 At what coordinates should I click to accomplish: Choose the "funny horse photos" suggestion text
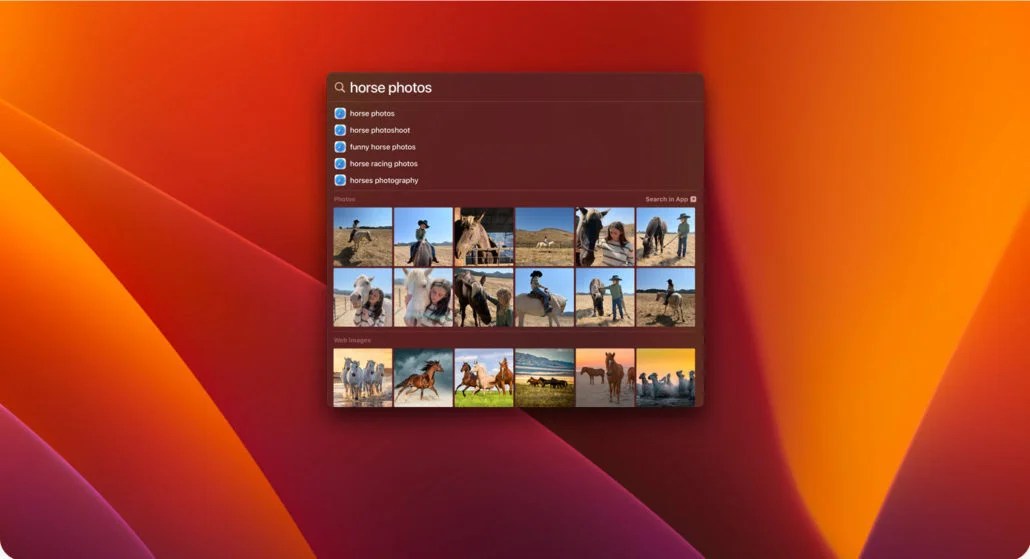point(382,147)
